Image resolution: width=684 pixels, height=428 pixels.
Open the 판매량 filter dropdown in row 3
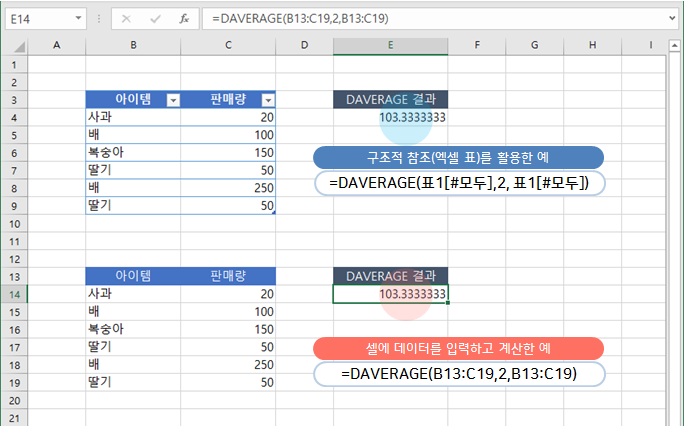point(268,101)
